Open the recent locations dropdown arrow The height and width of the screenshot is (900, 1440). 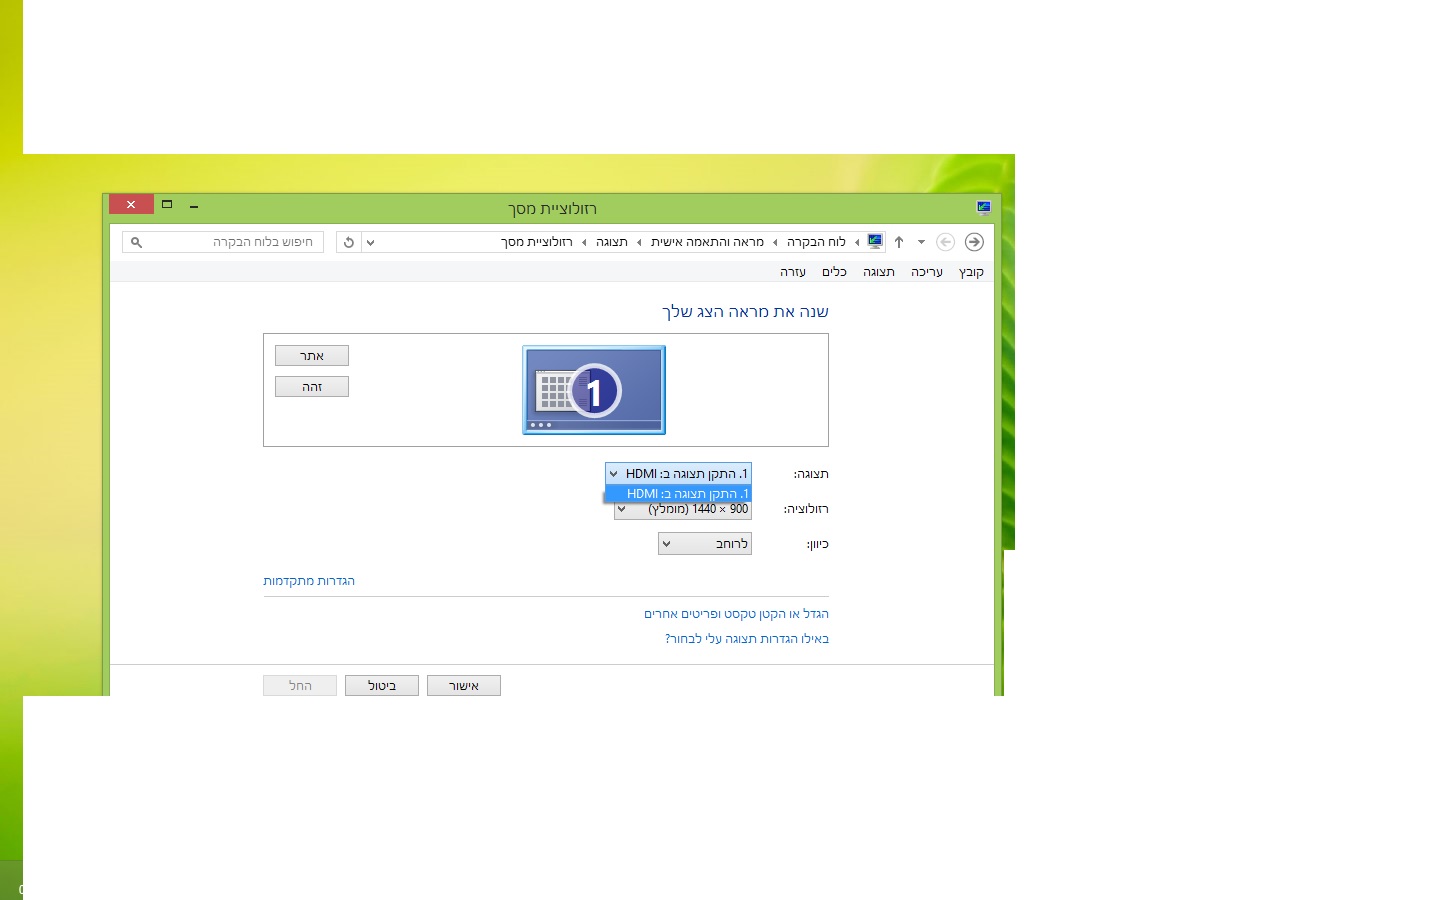(921, 242)
